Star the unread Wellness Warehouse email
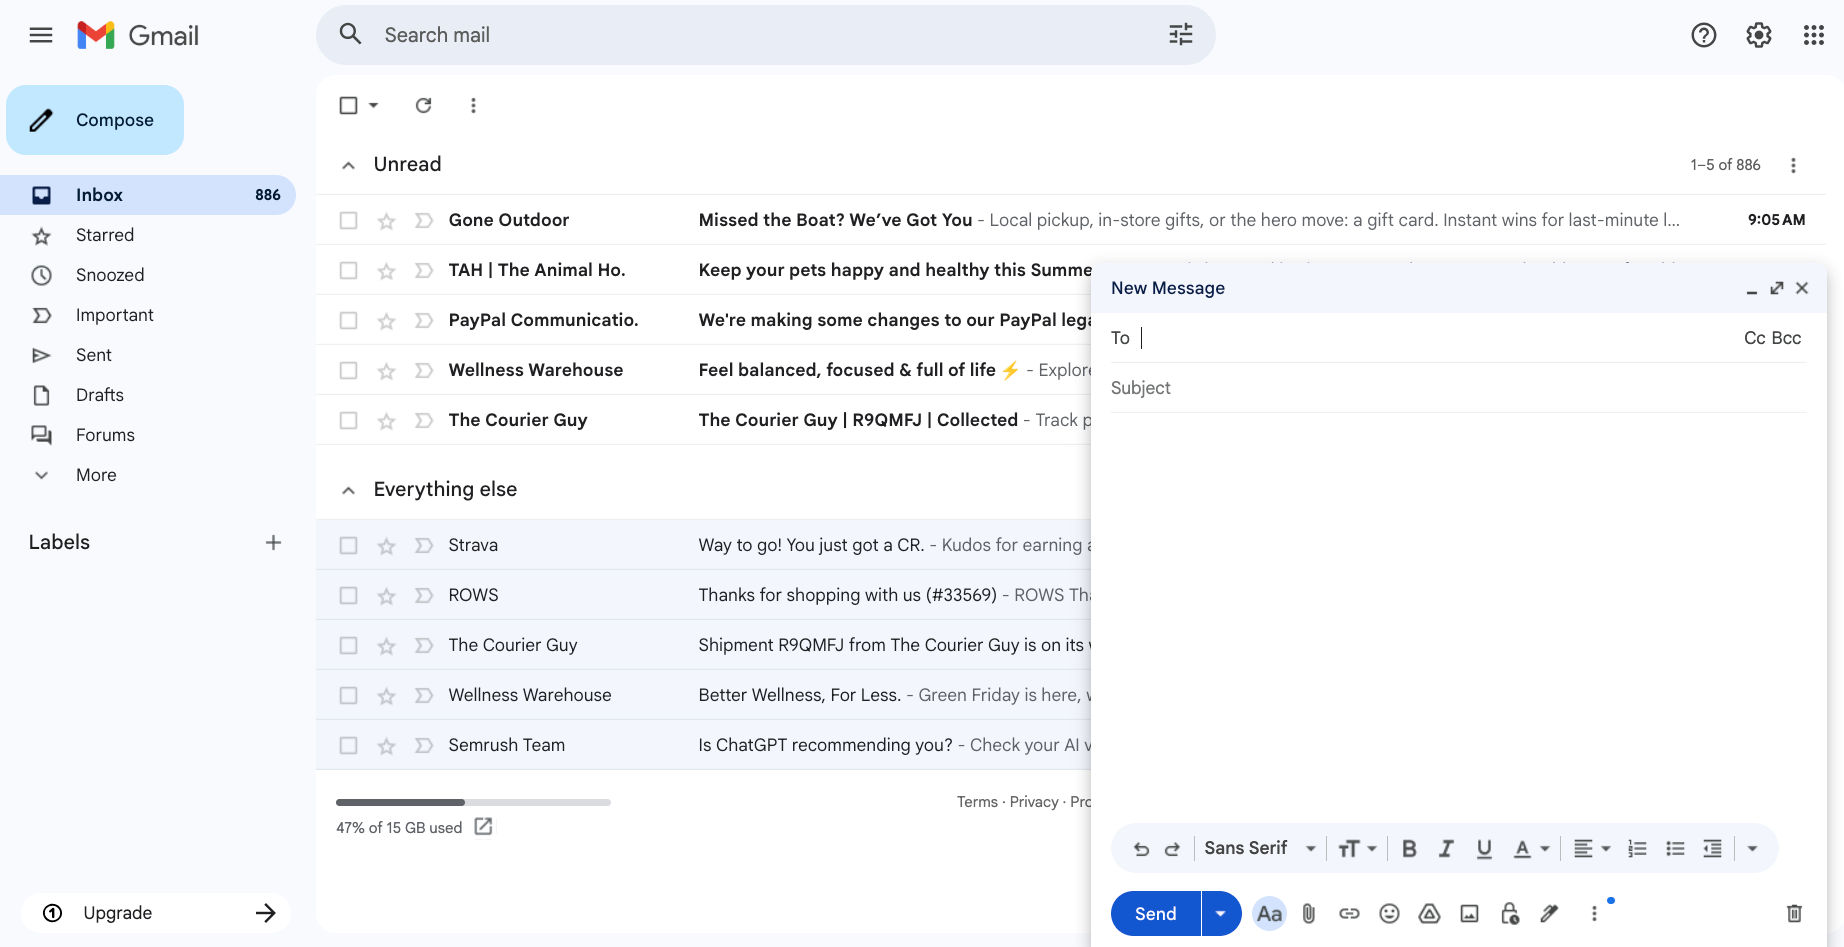1844x947 pixels. point(386,371)
